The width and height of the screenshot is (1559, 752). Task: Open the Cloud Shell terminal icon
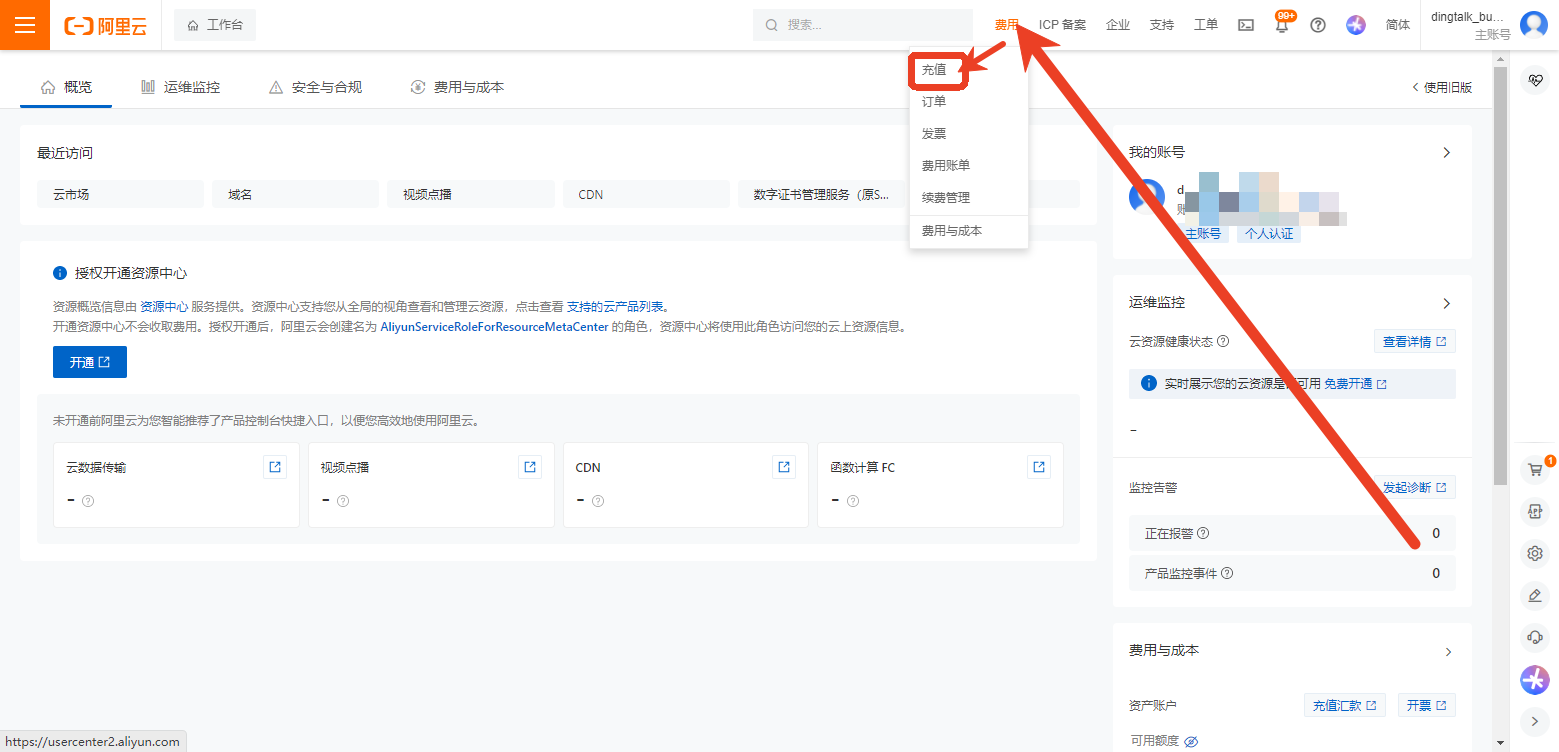point(1246,25)
